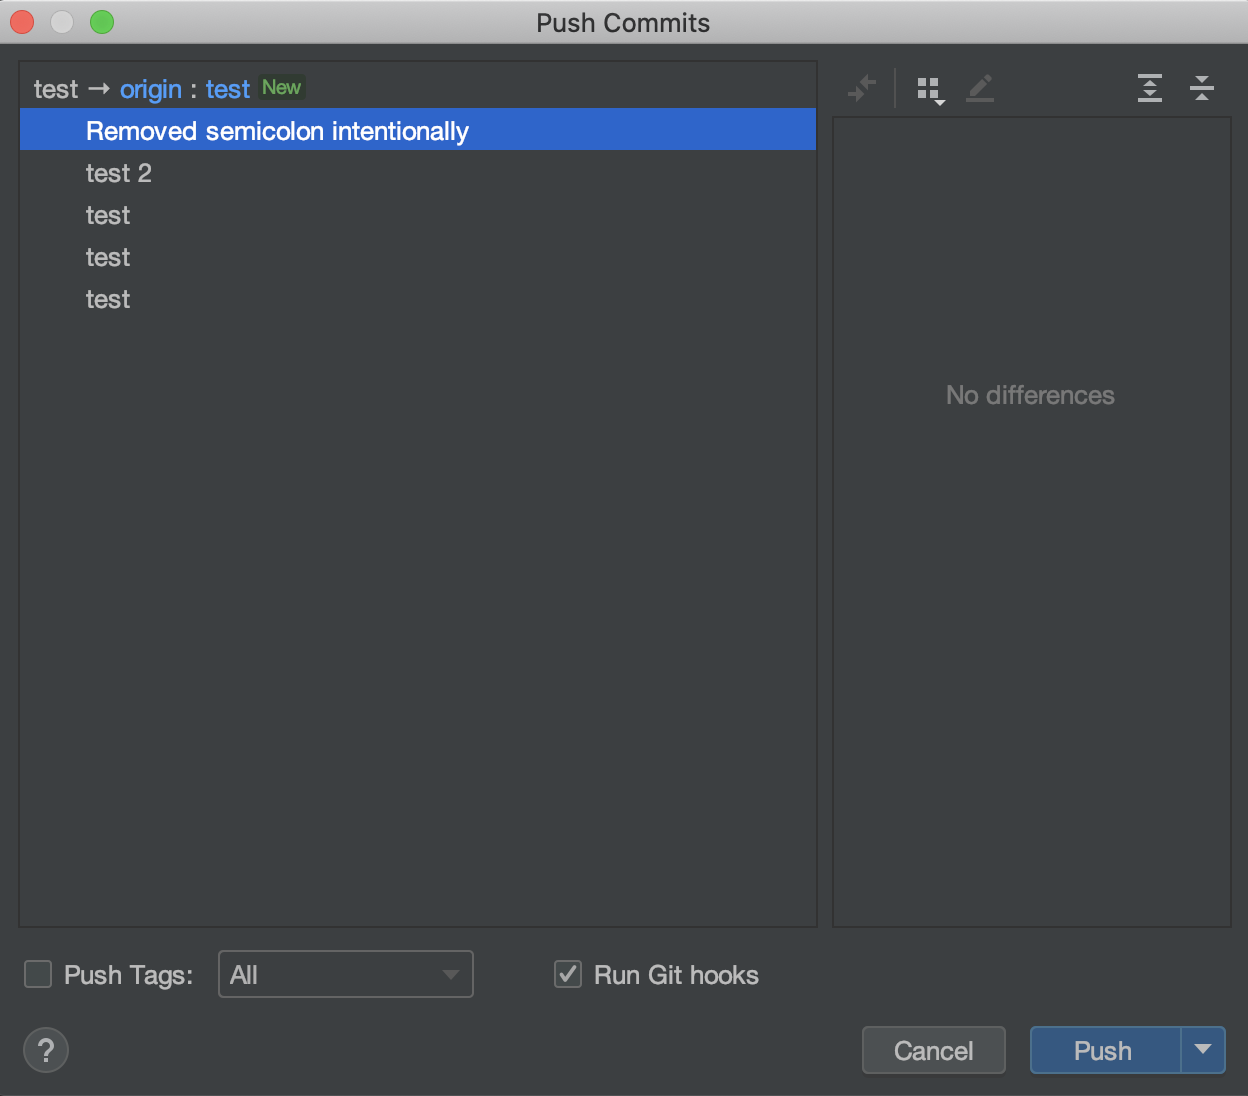Collapse all files in the diff panel
1248x1096 pixels.
coord(1202,88)
